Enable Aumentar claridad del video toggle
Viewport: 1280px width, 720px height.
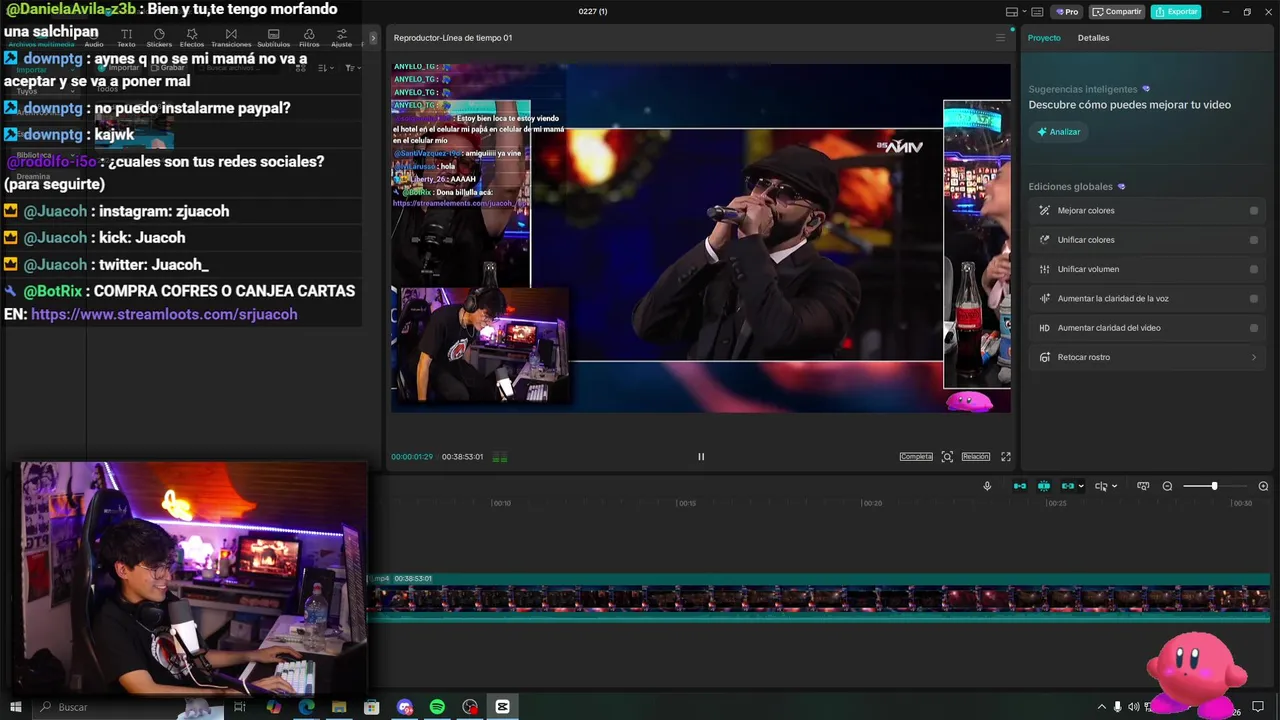point(1254,328)
